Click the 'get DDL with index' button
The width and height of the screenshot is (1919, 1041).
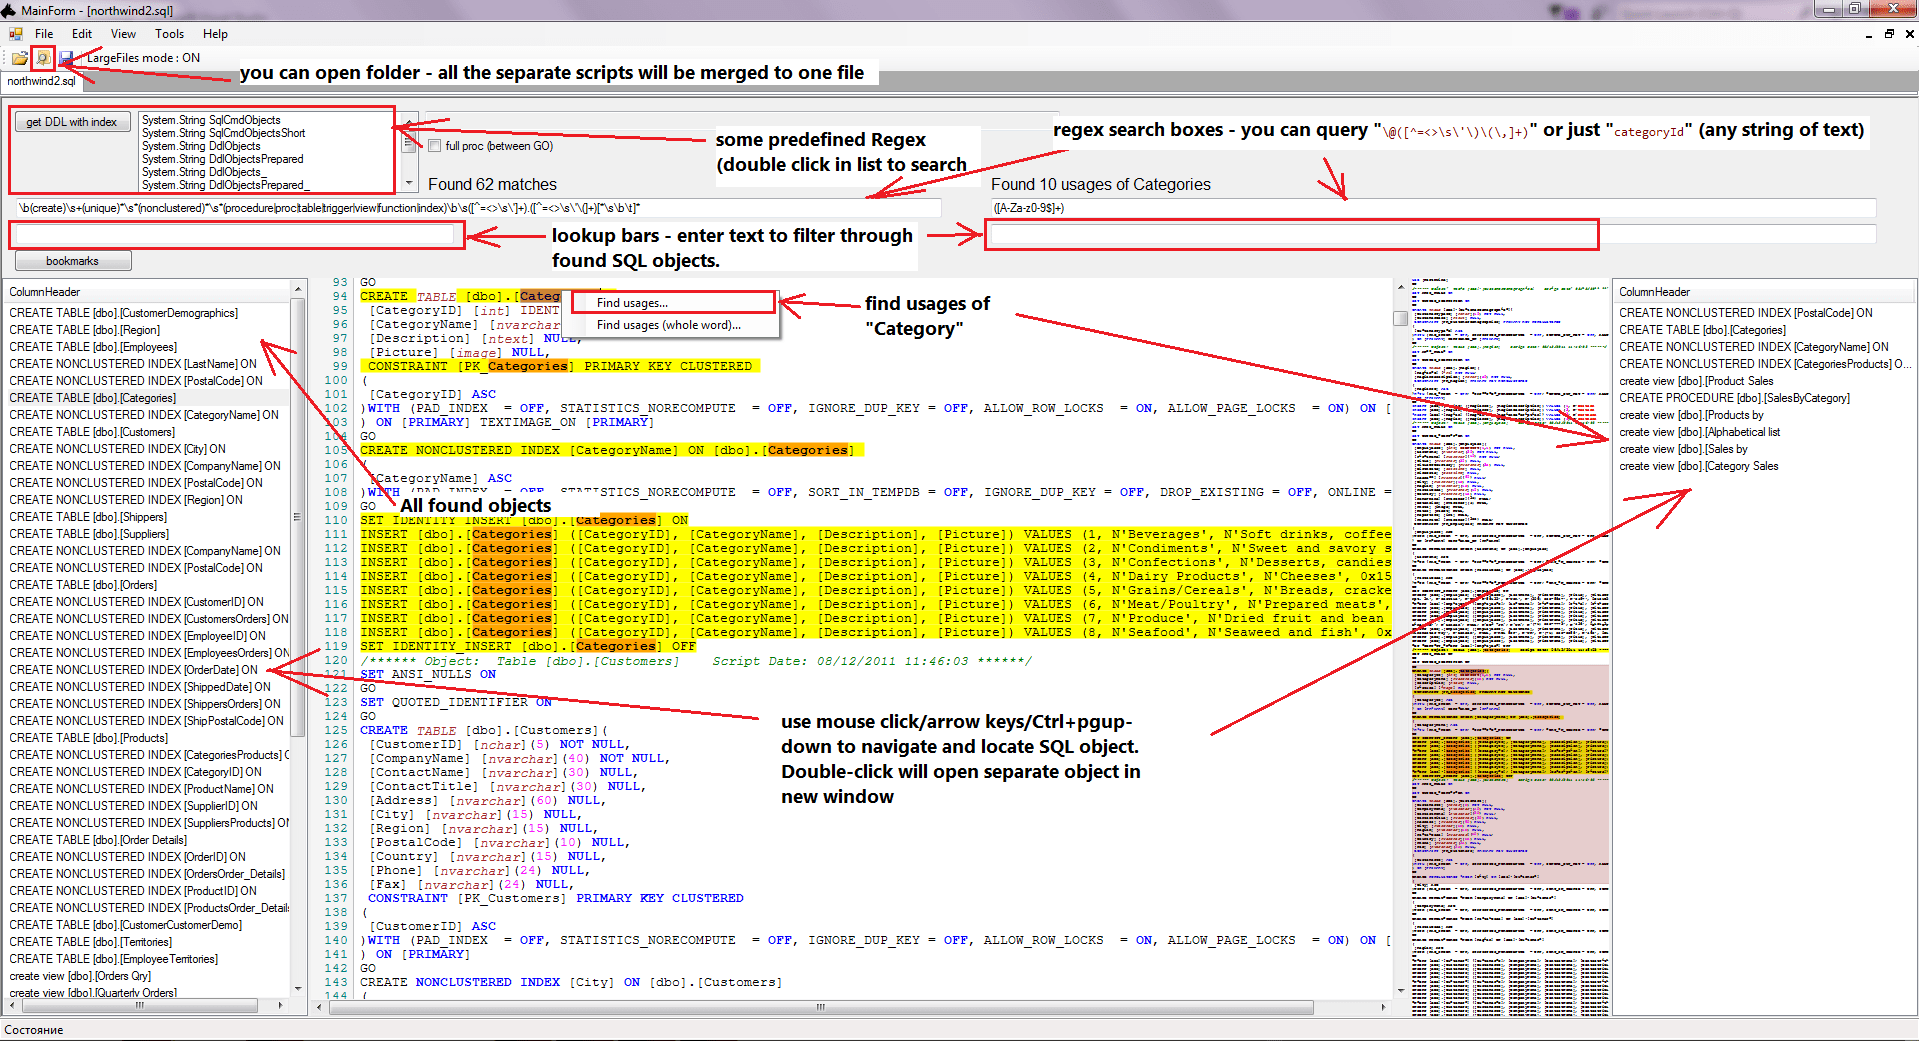[71, 121]
